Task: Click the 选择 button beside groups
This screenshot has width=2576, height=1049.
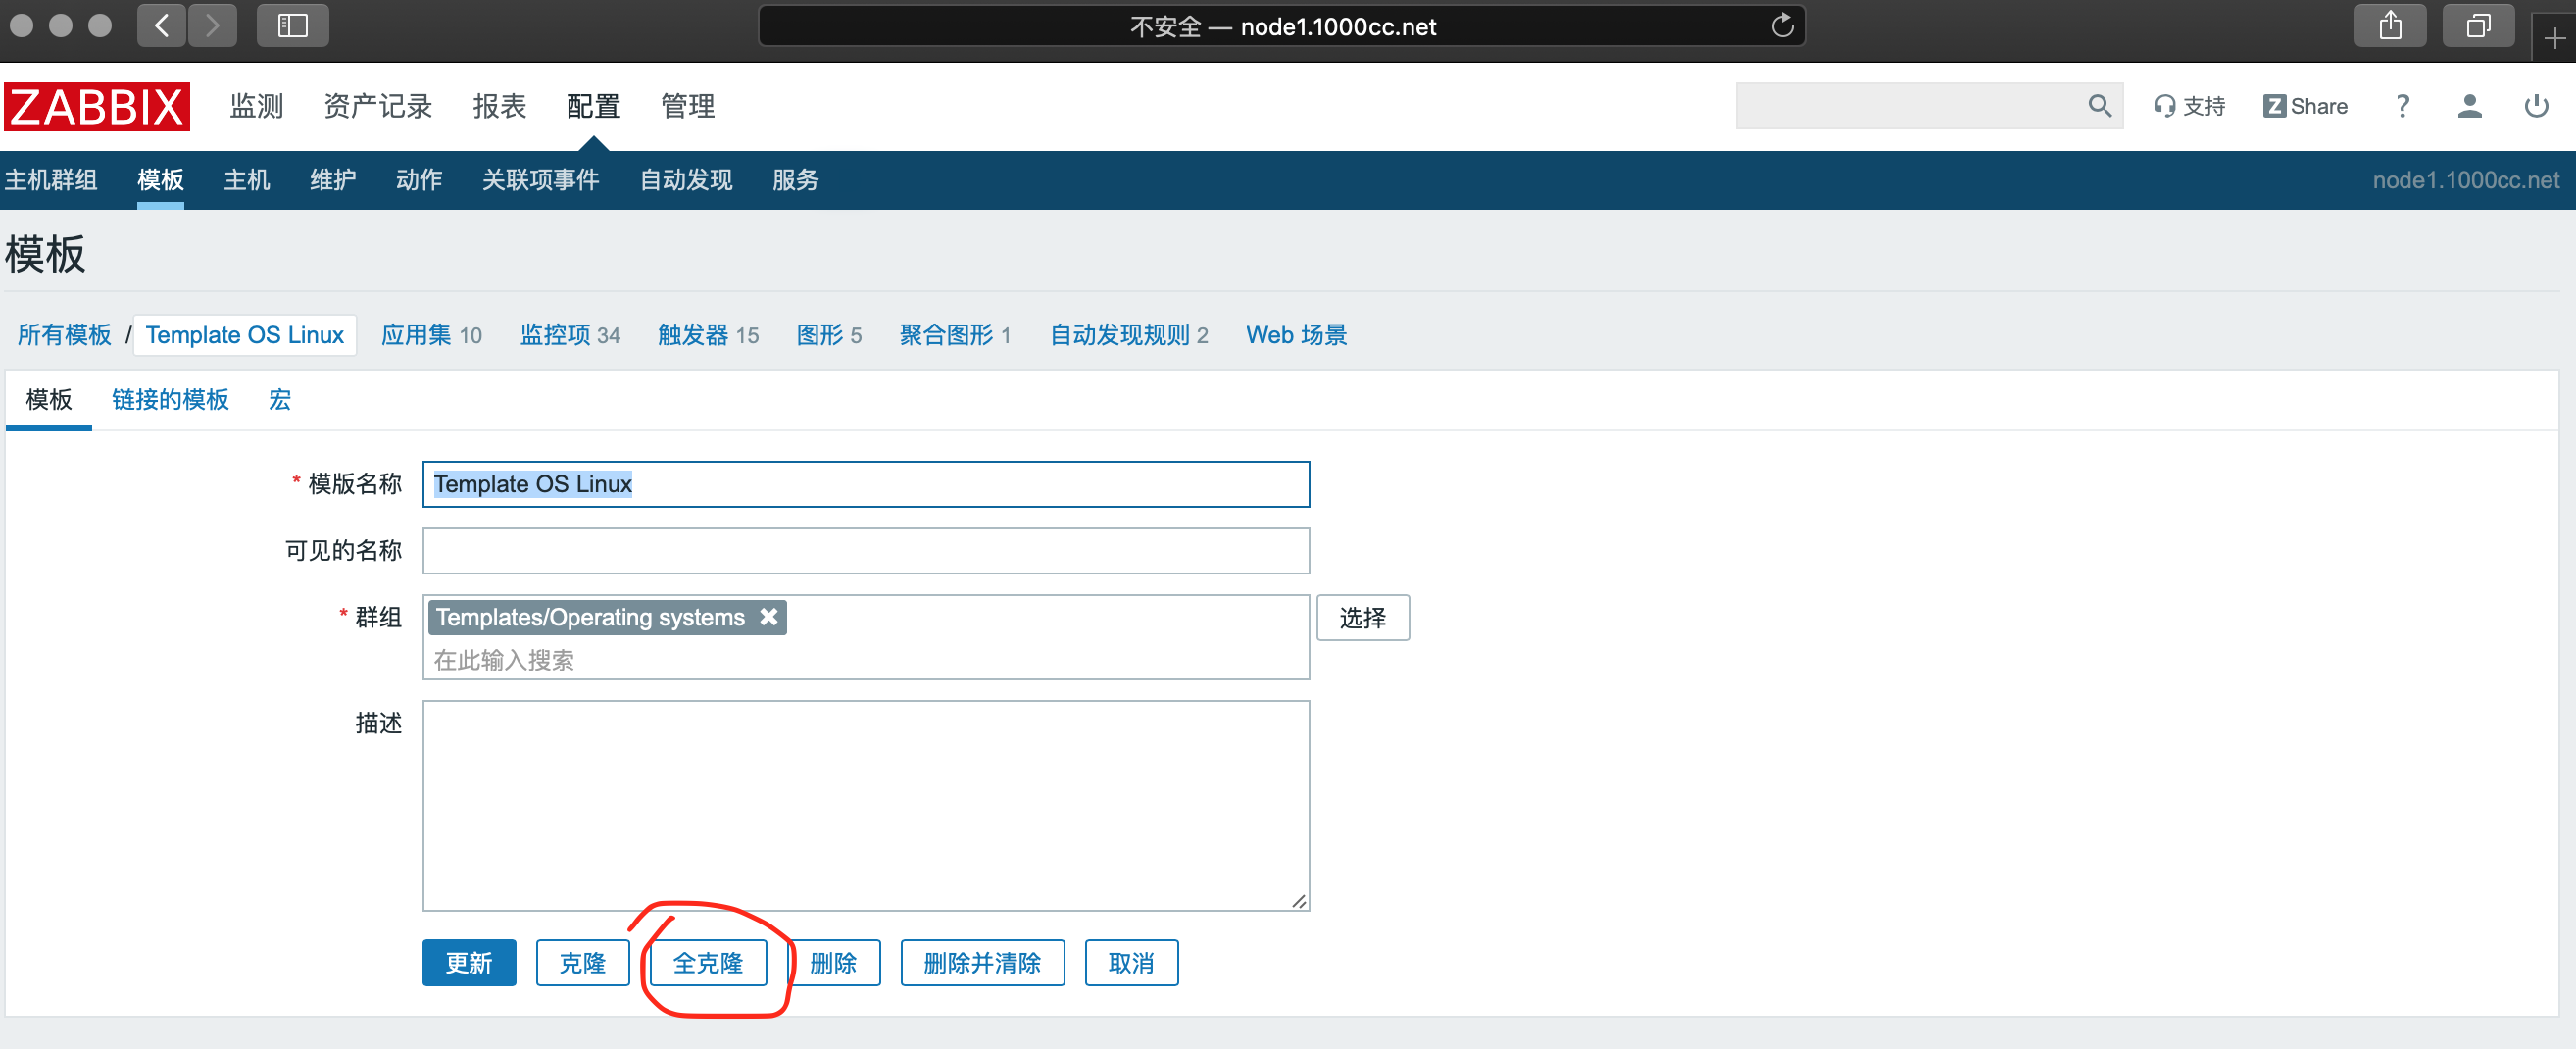Action: [1362, 618]
